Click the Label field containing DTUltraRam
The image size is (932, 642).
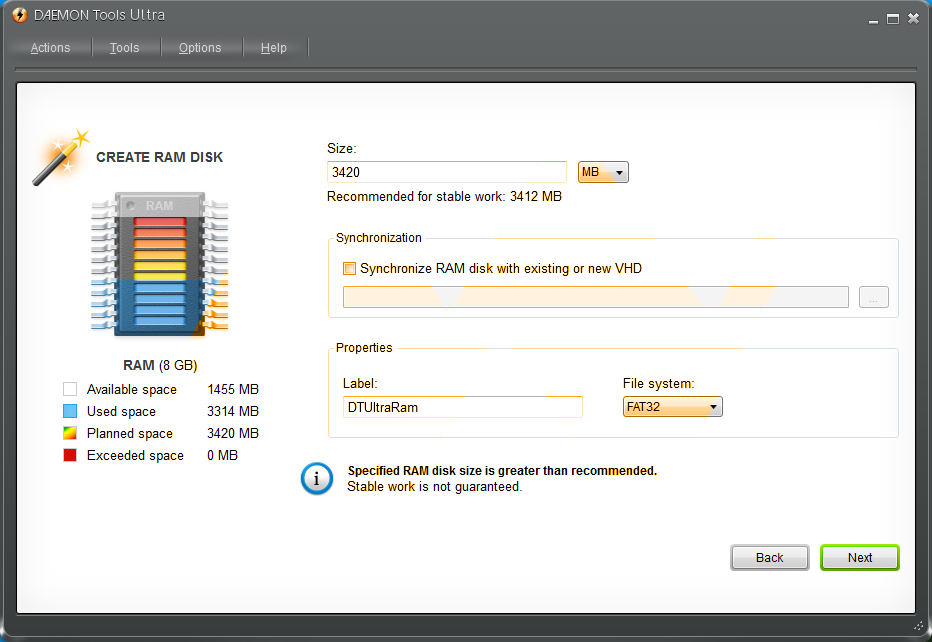pos(462,406)
